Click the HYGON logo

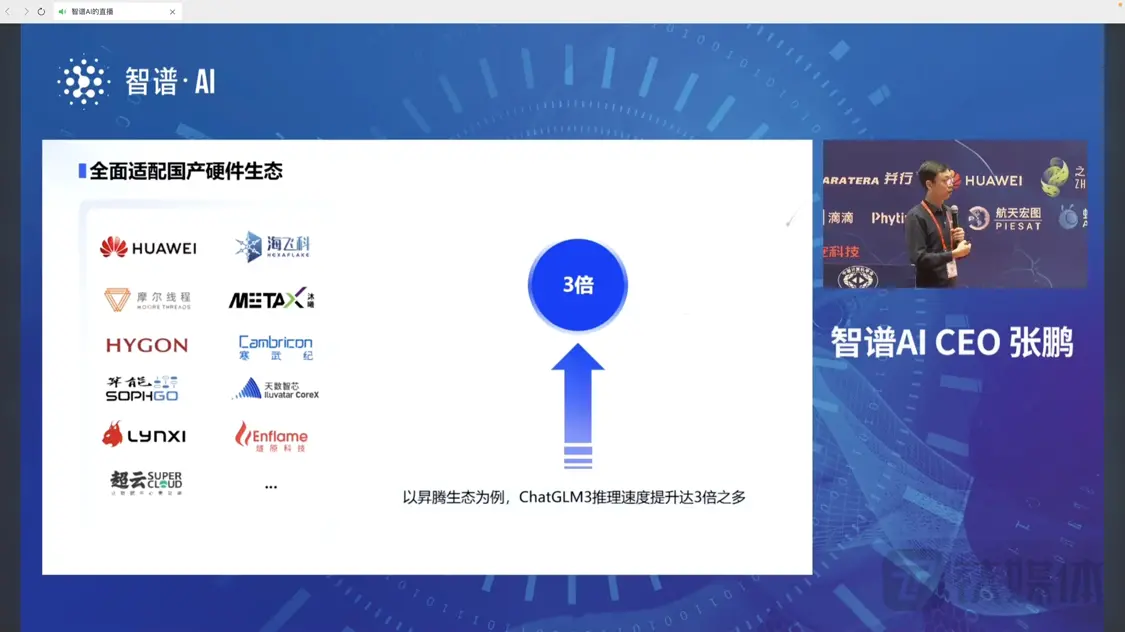pyautogui.click(x=147, y=345)
